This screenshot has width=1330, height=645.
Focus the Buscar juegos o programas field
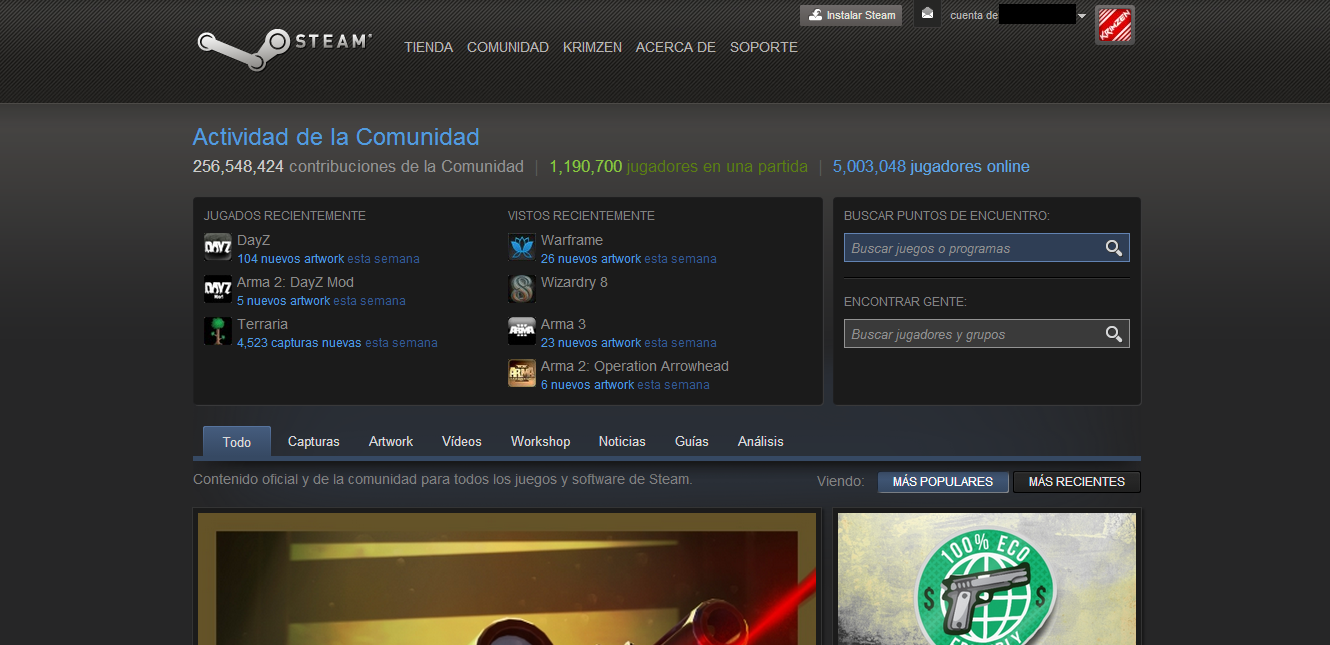(x=987, y=248)
